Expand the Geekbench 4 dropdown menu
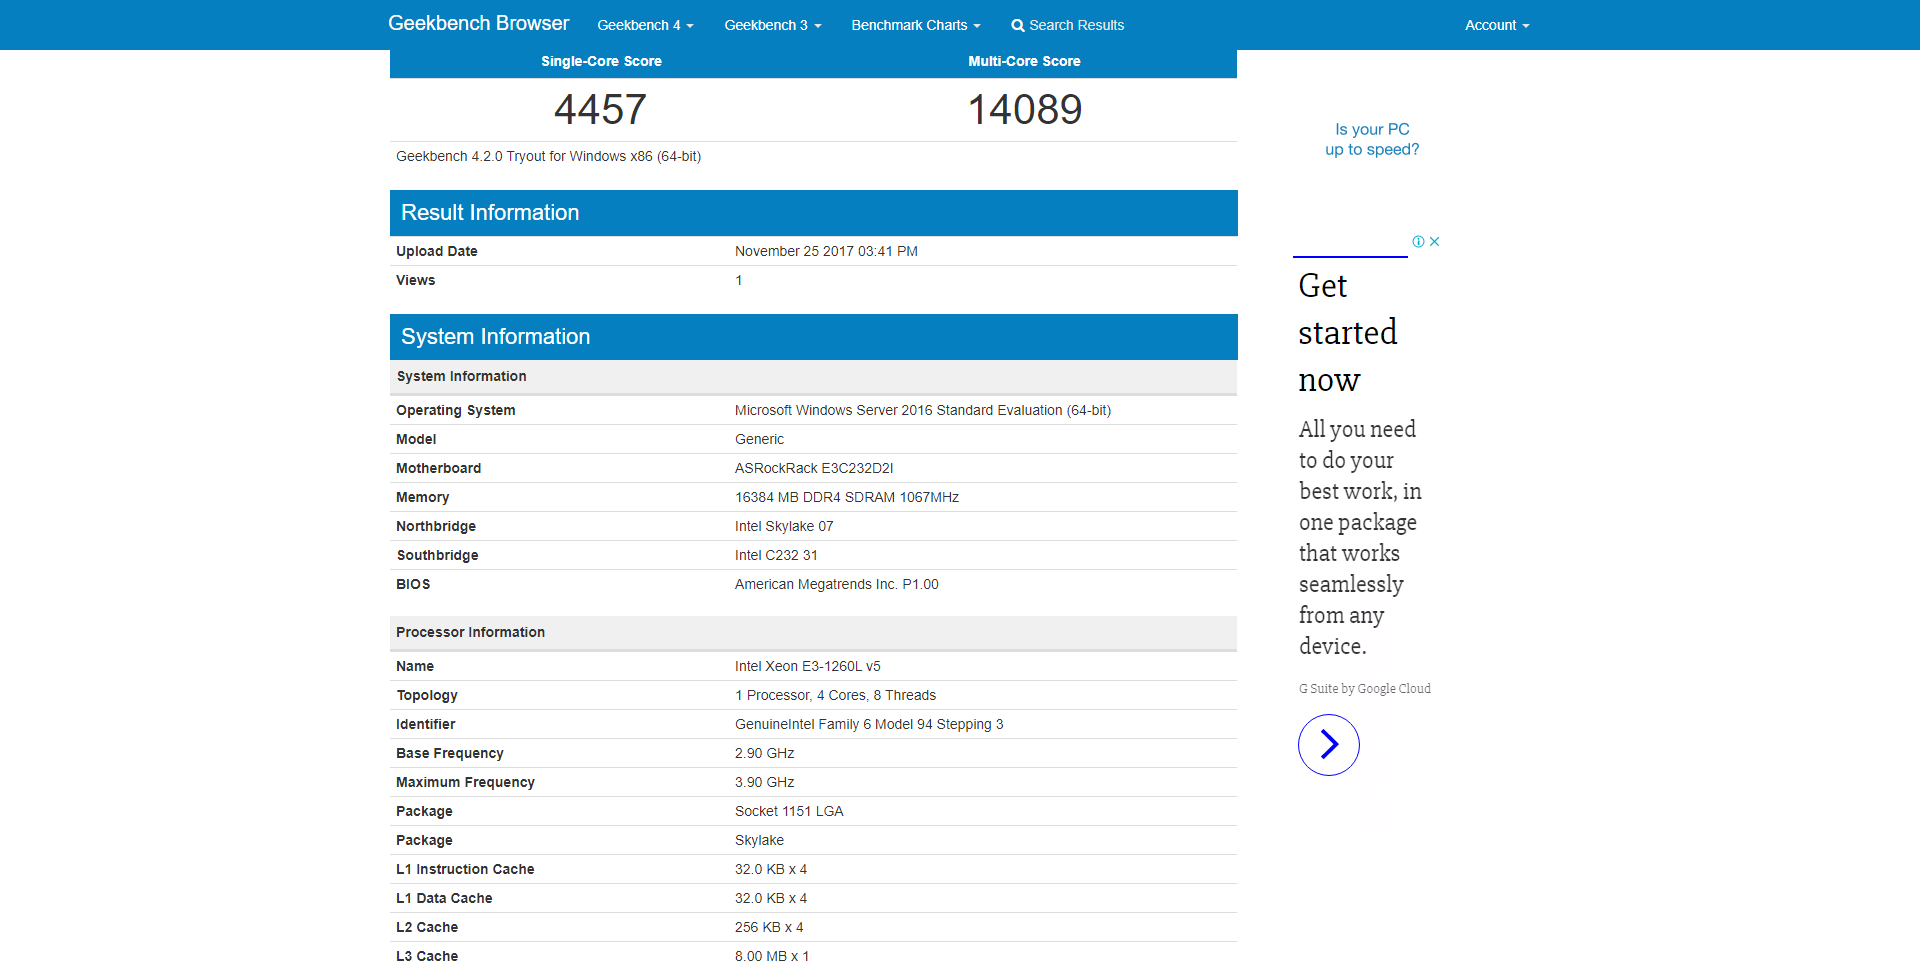The height and width of the screenshot is (968, 1920). [645, 25]
